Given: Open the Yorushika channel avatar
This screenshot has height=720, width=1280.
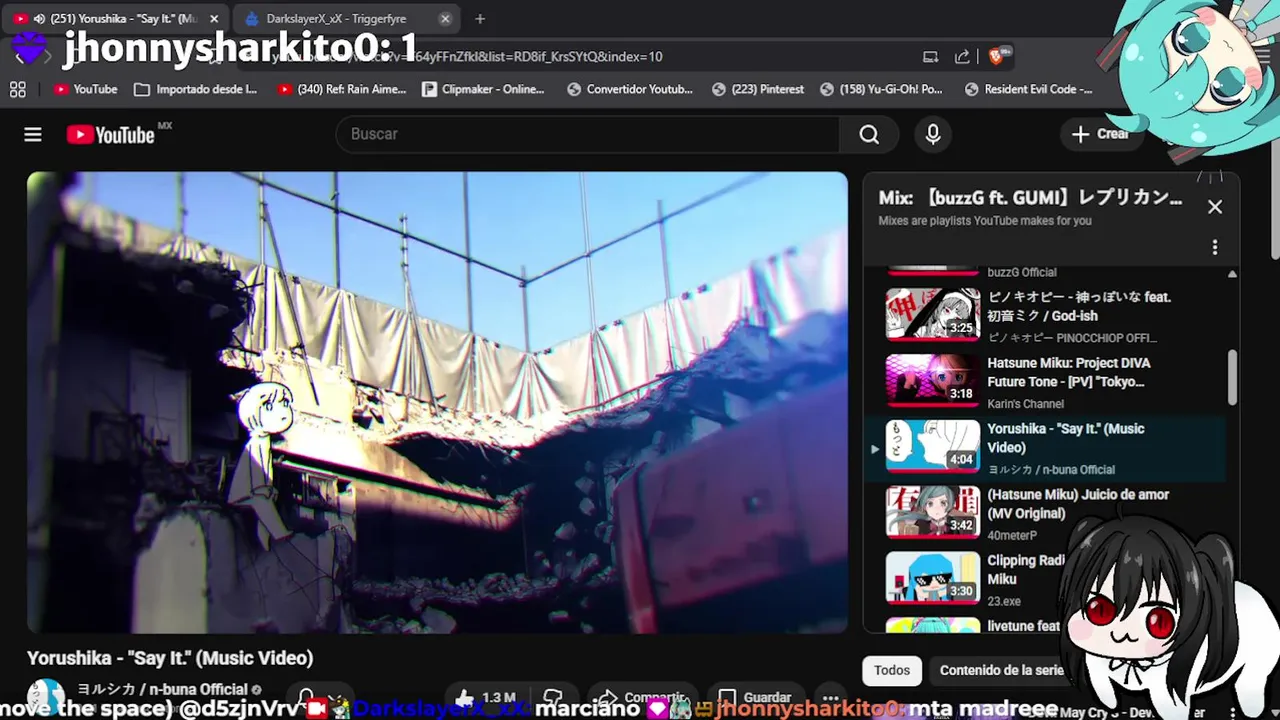Looking at the screenshot, I should point(45,697).
